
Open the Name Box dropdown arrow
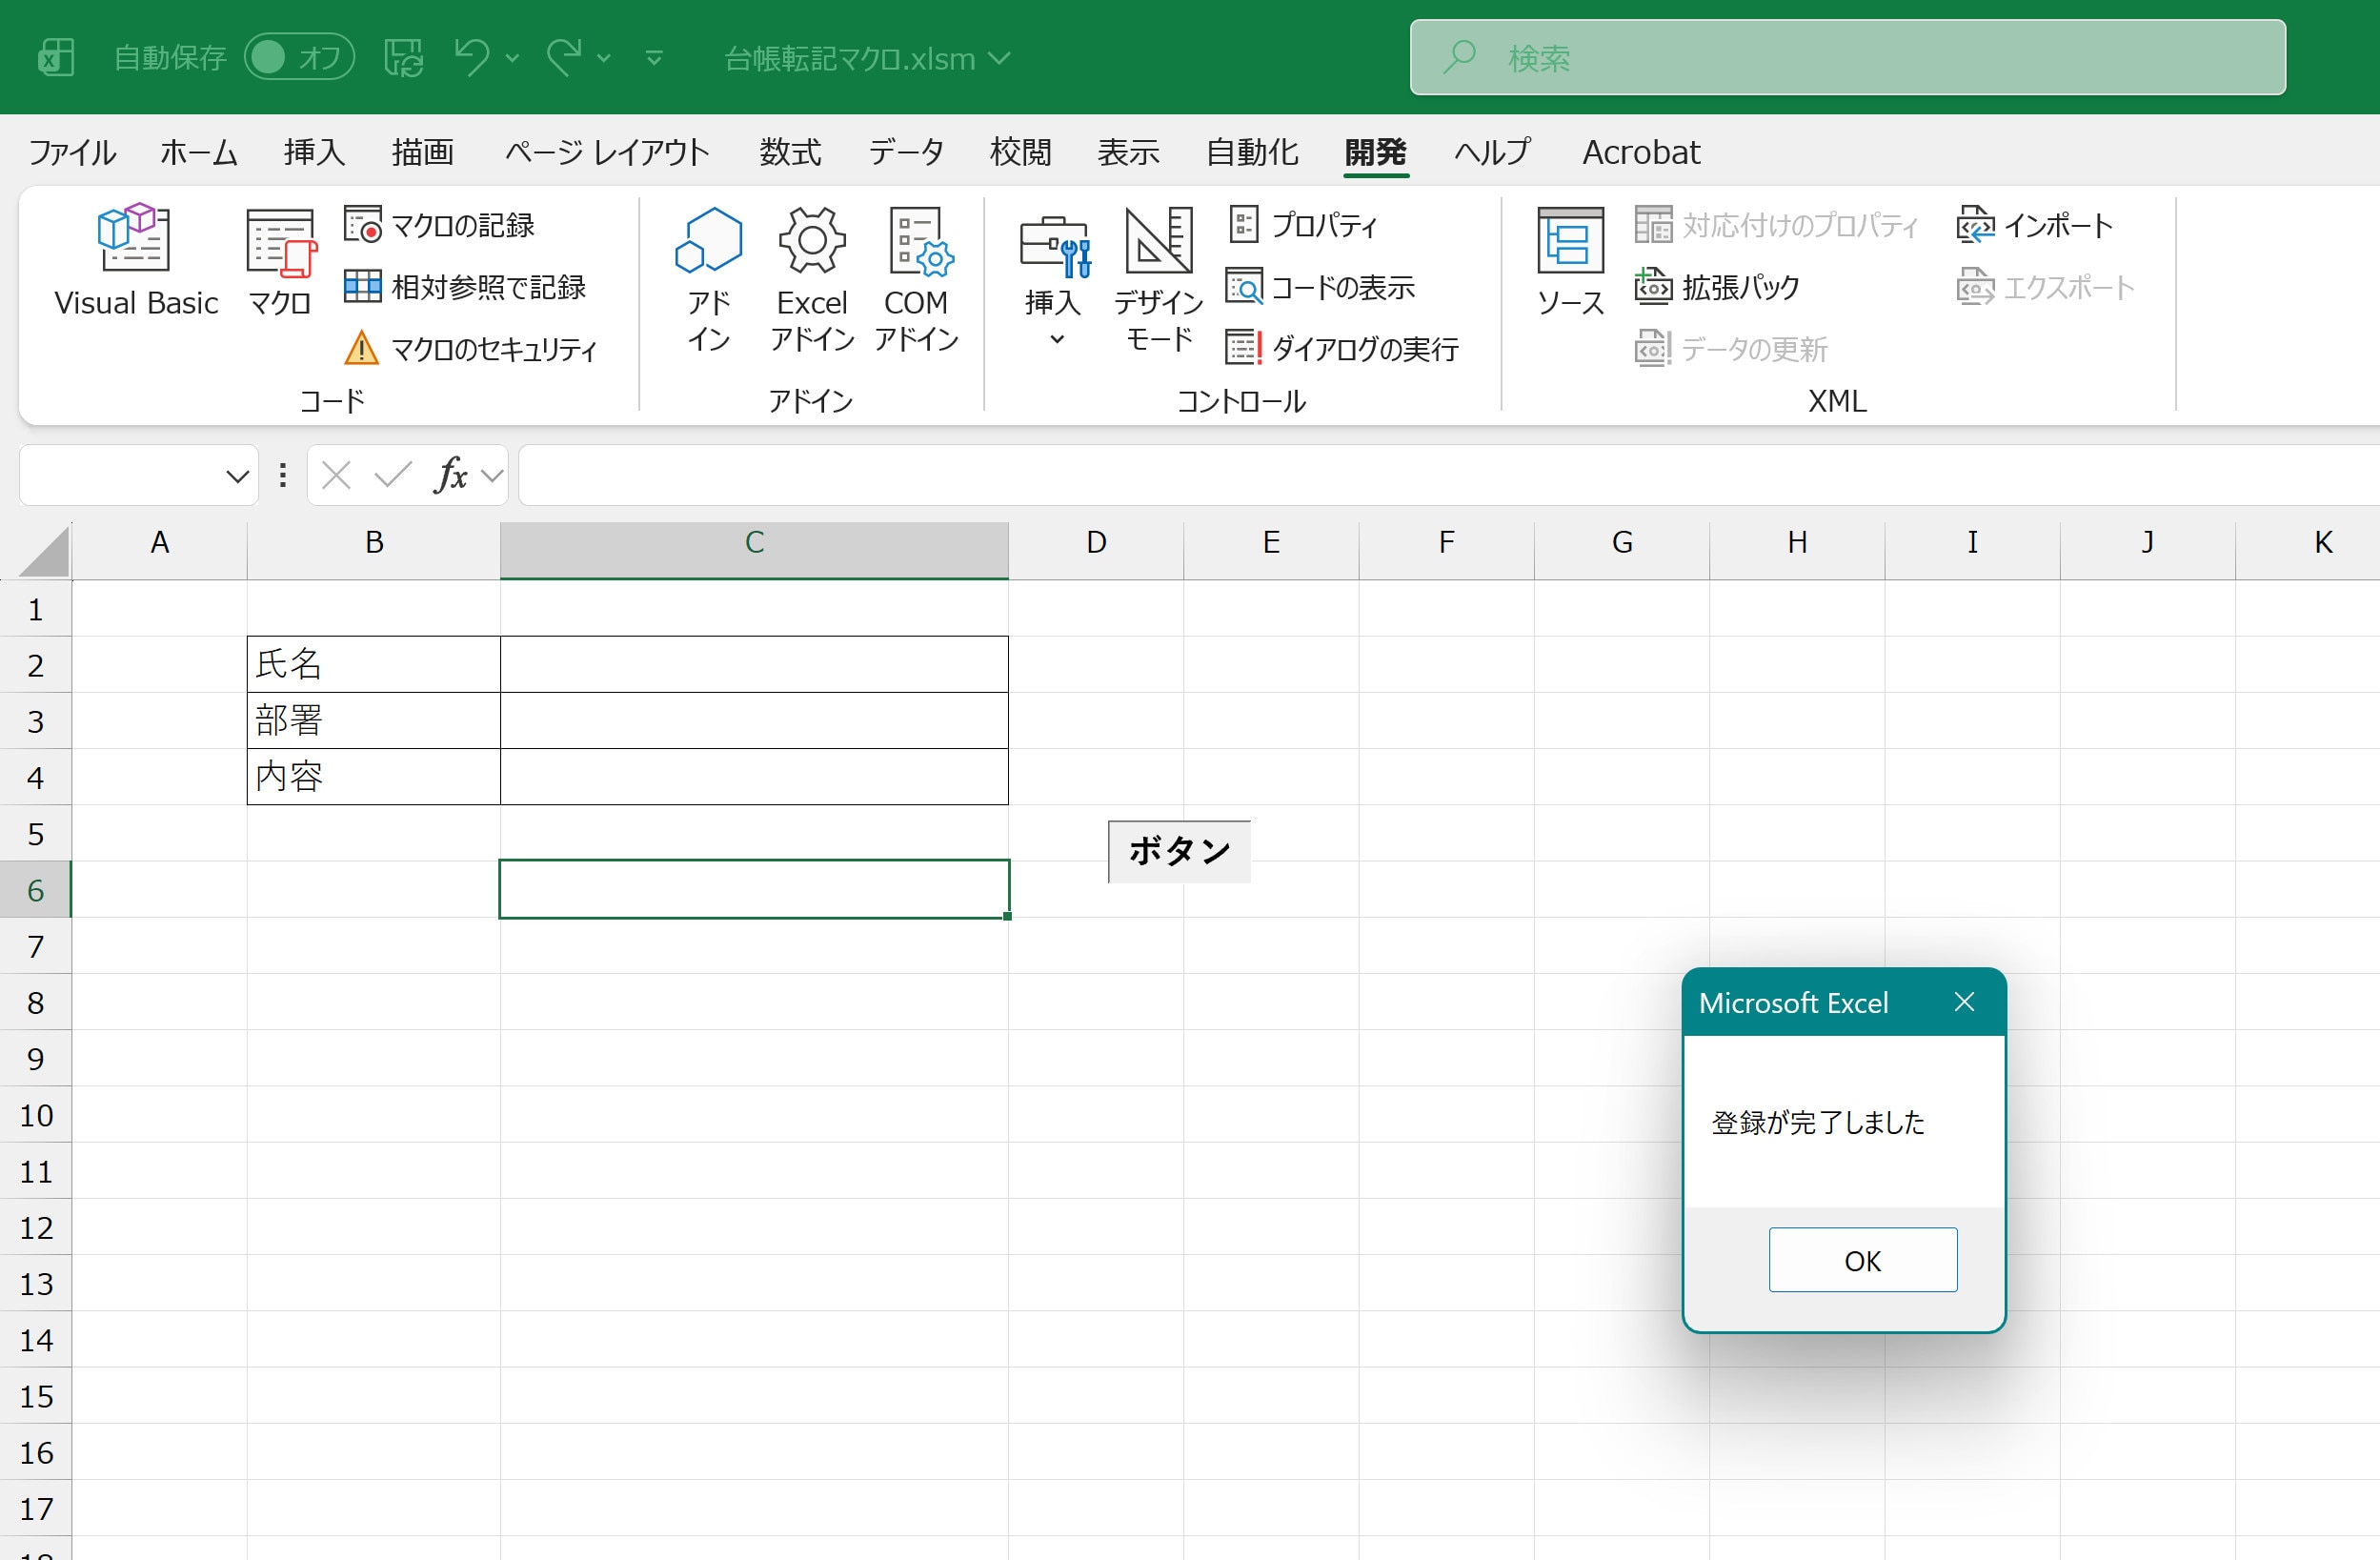click(x=237, y=476)
